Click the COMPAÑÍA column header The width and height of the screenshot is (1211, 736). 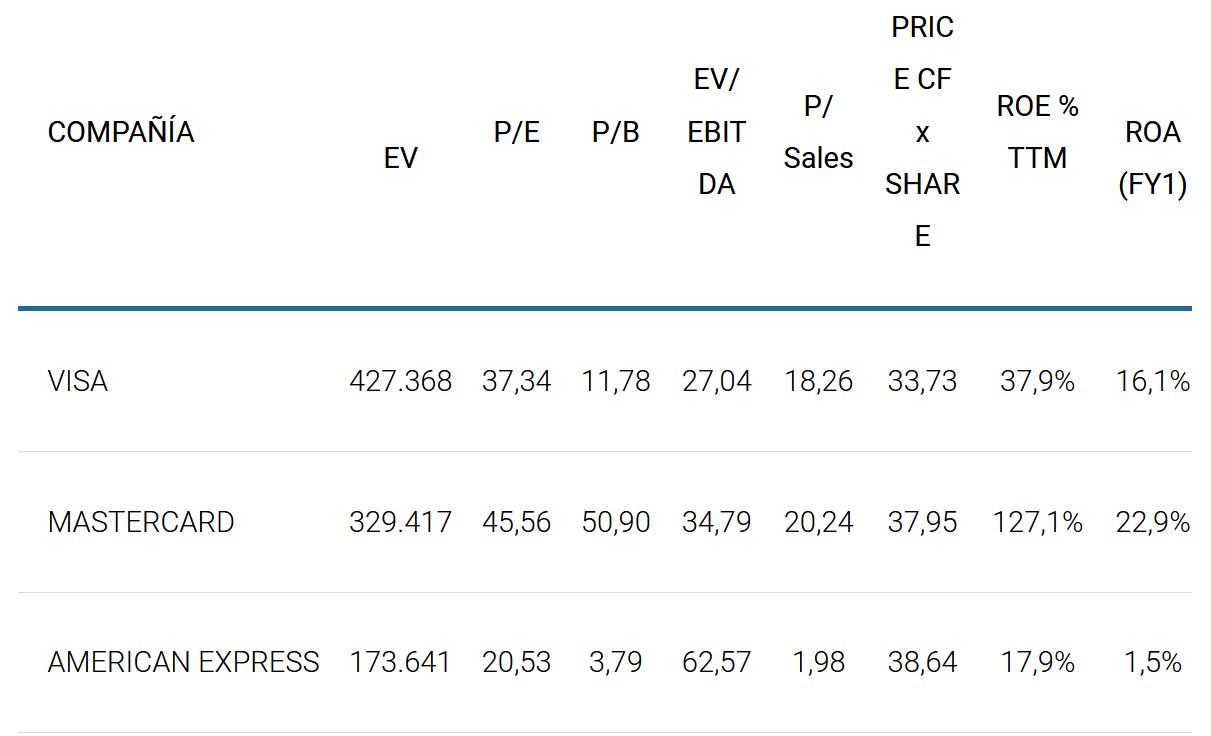(x=121, y=132)
